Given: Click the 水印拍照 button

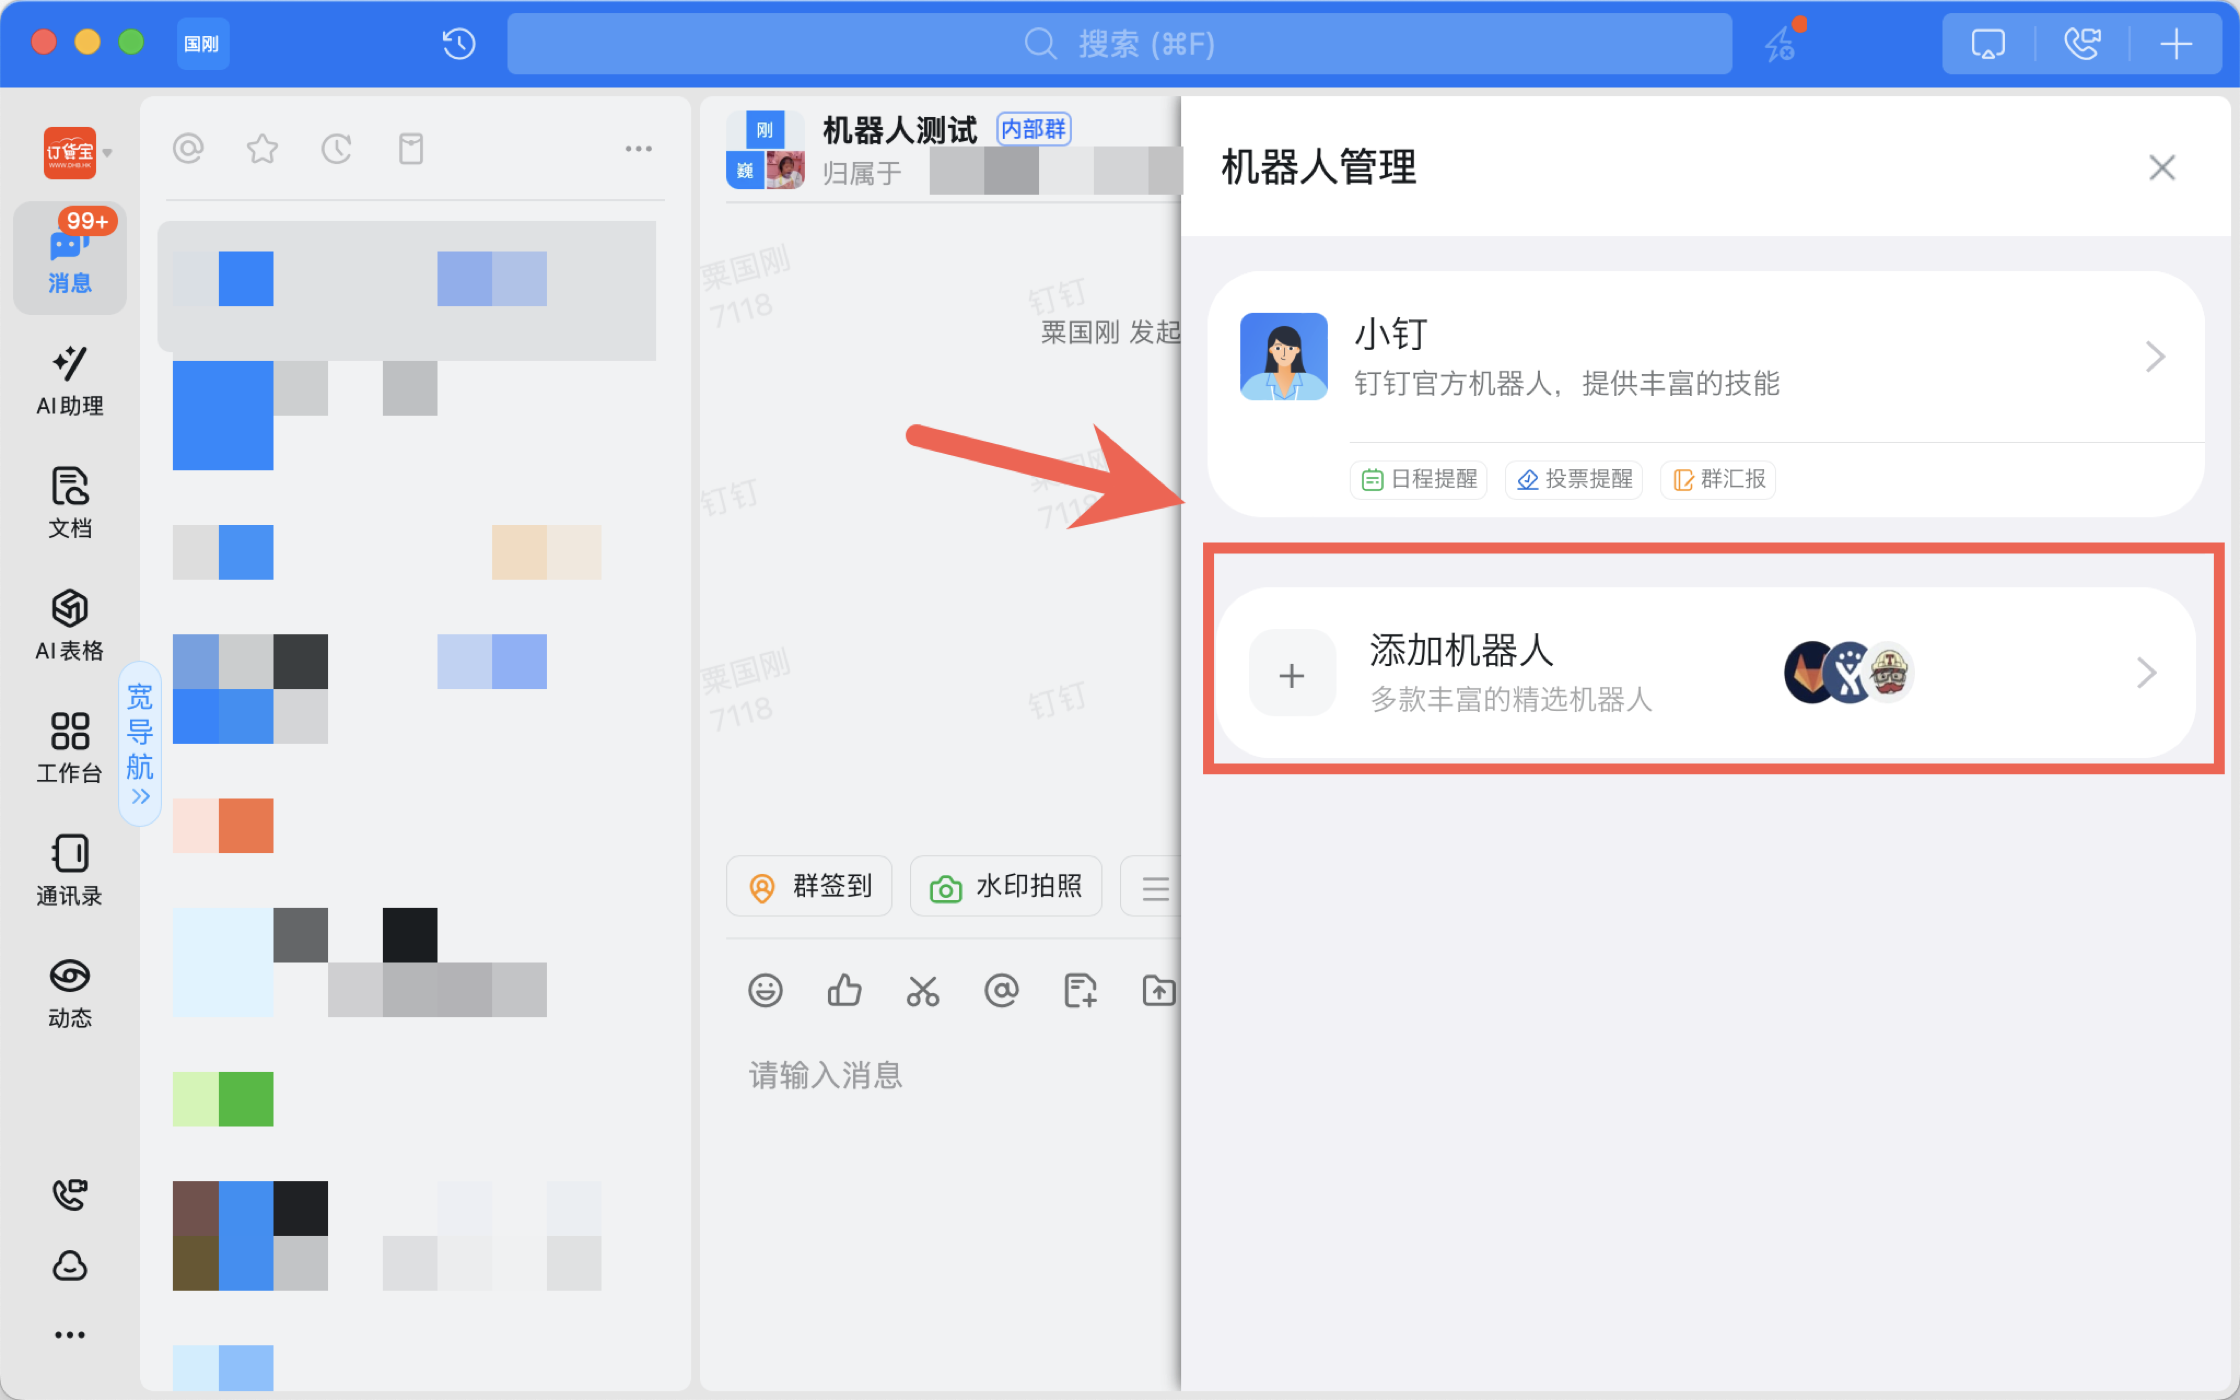Looking at the screenshot, I should tap(1005, 886).
